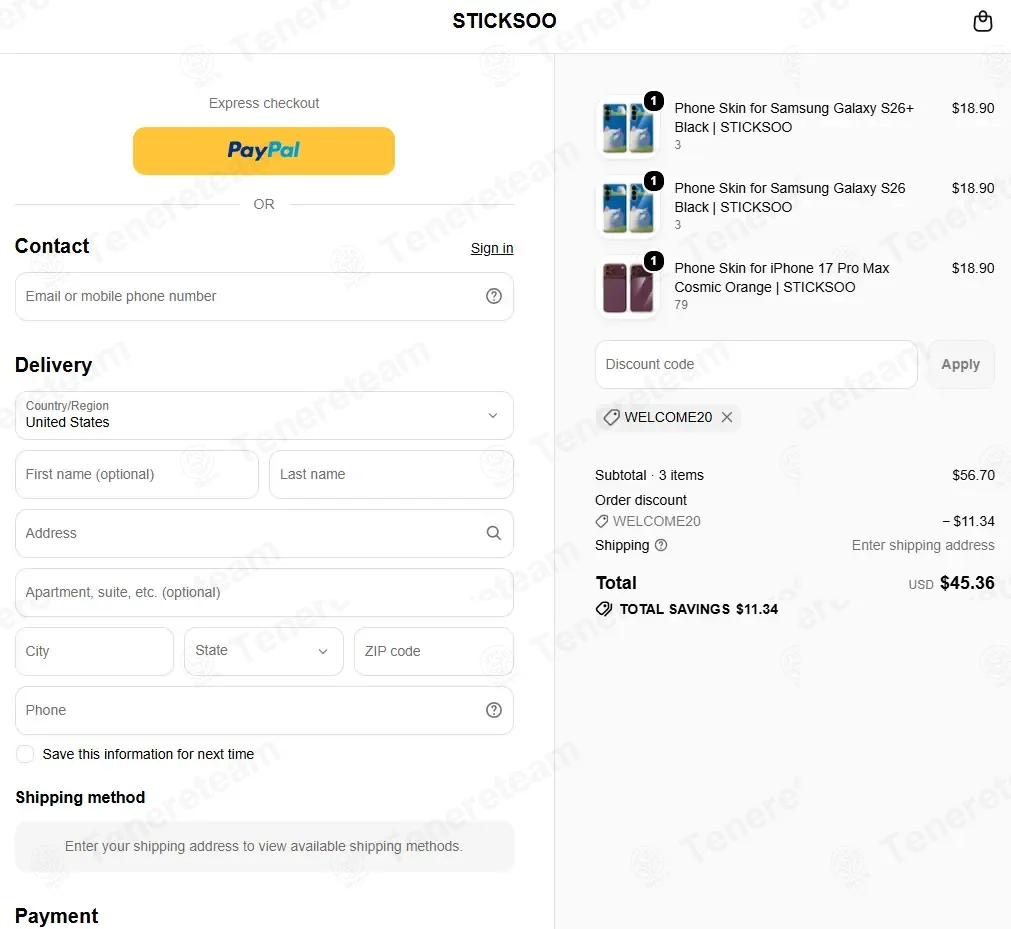This screenshot has height=929, width=1011.
Task: Click the iPhone 17 Pro Max skin thumbnail
Action: pos(628,286)
